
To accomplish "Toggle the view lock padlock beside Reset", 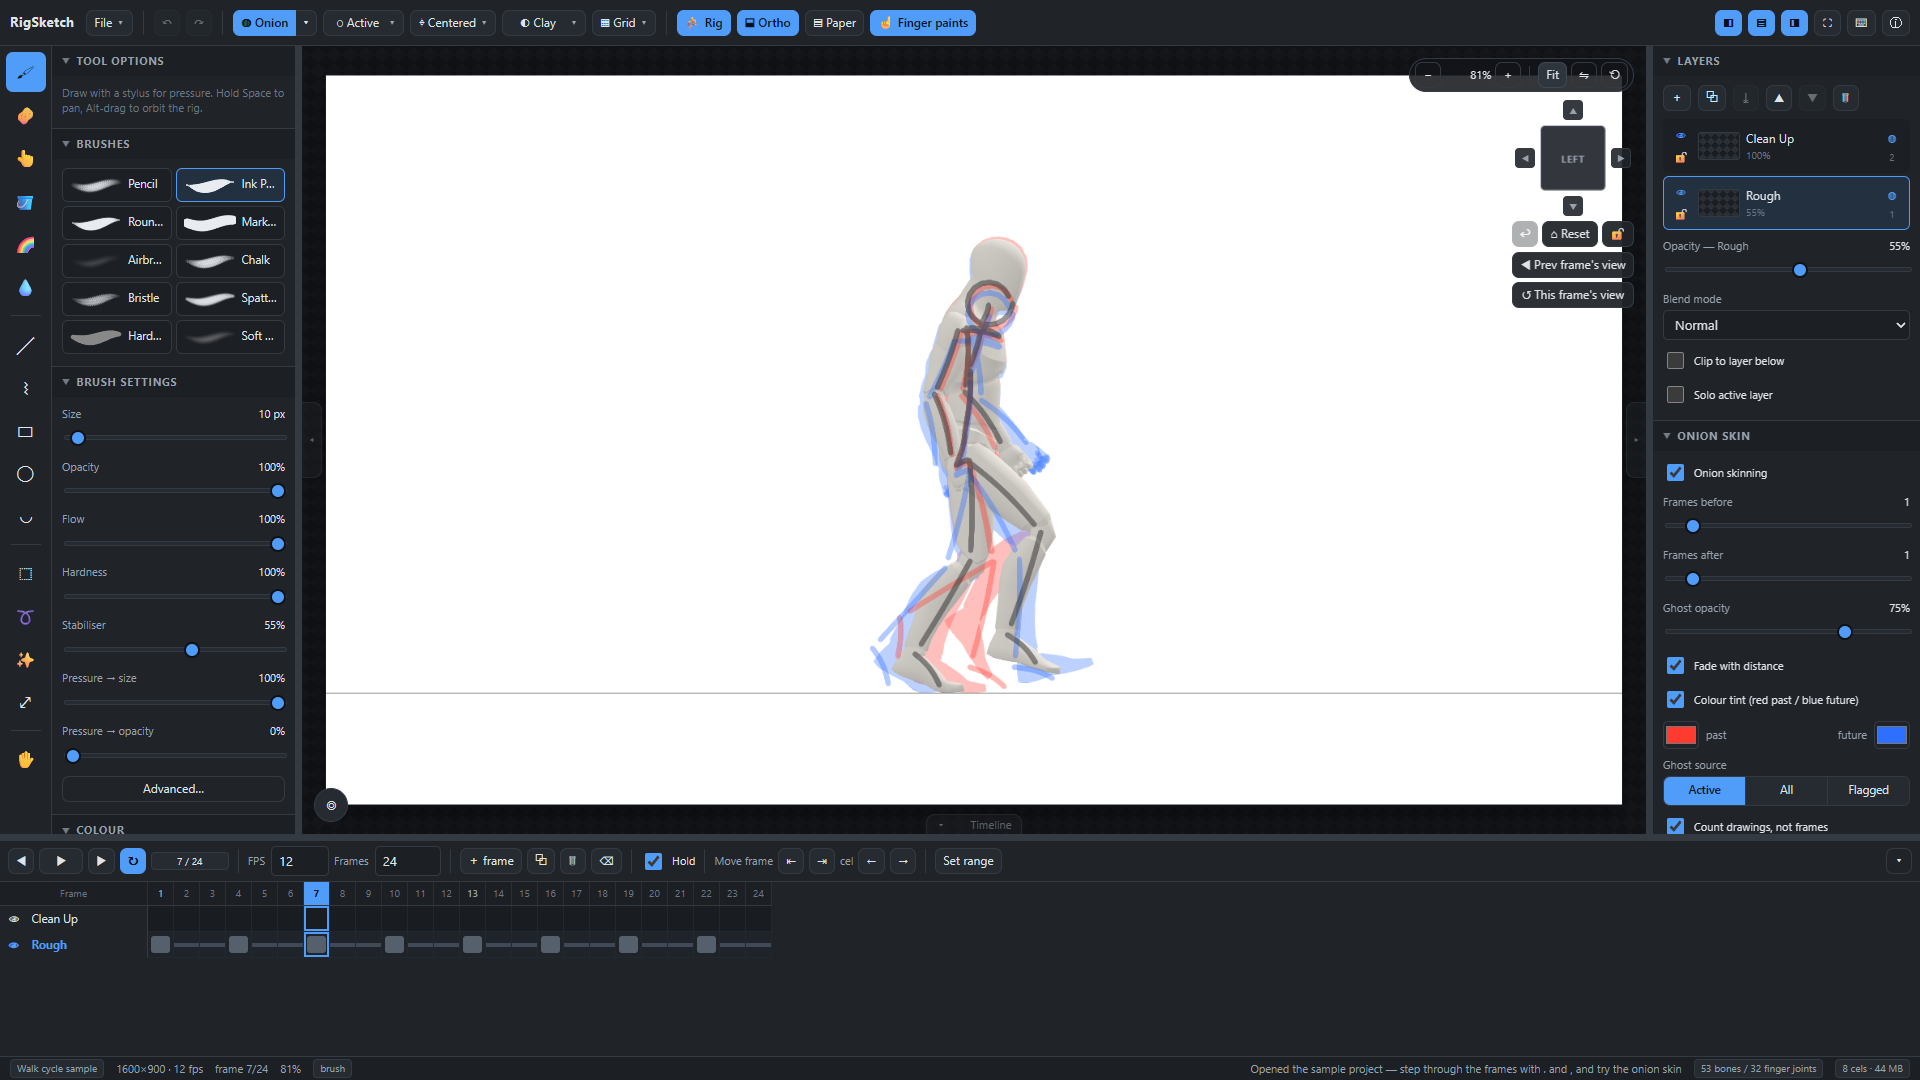I will (1618, 234).
